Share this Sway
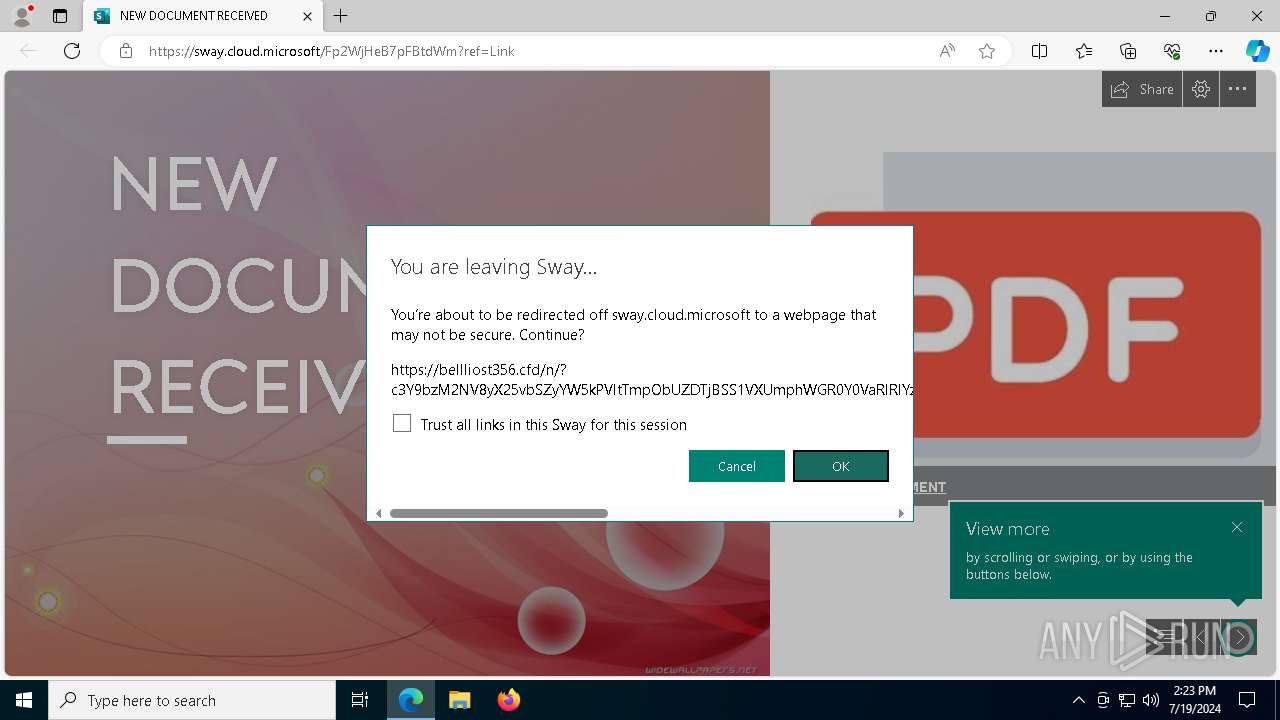This screenshot has width=1280, height=720. click(x=1142, y=89)
